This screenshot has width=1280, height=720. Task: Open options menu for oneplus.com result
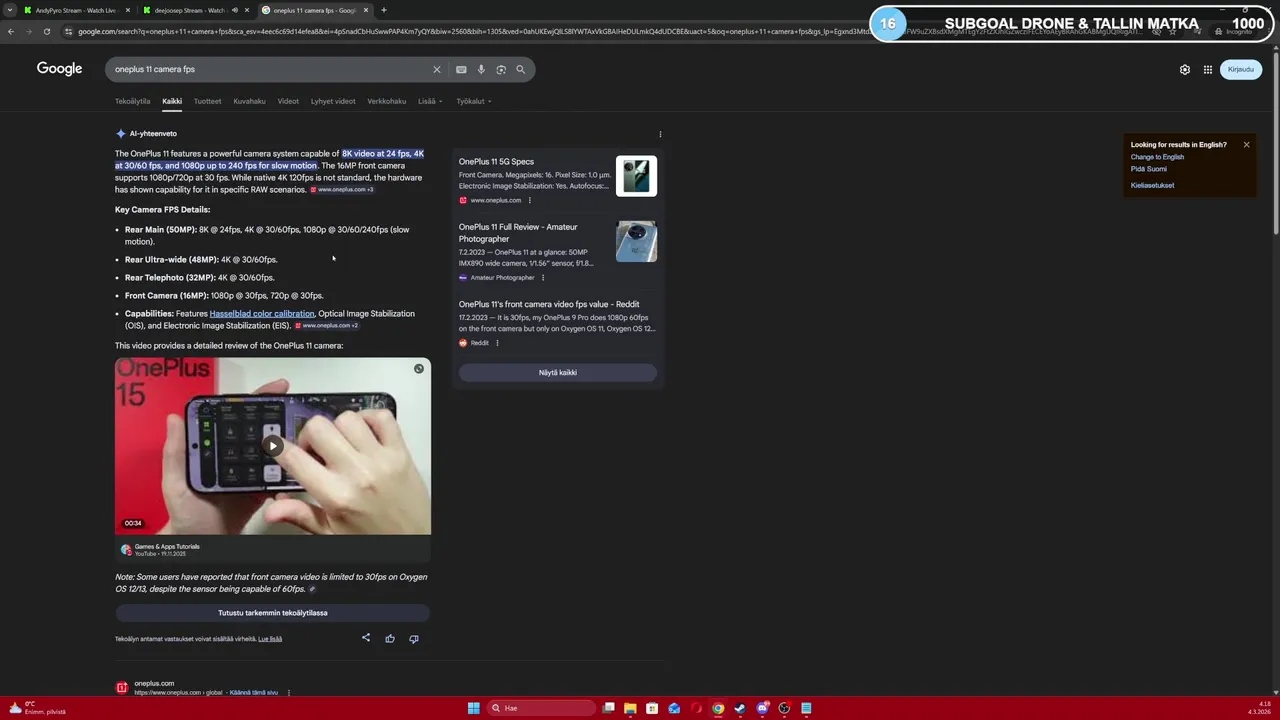pos(289,693)
